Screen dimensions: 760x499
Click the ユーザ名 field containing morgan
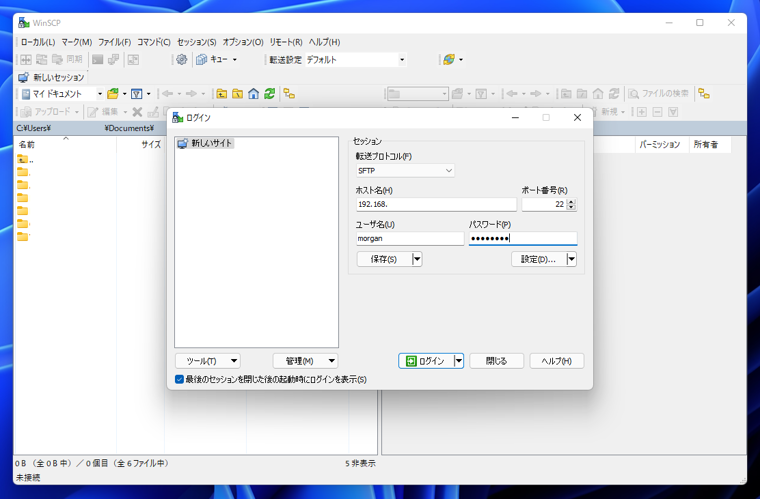point(410,238)
